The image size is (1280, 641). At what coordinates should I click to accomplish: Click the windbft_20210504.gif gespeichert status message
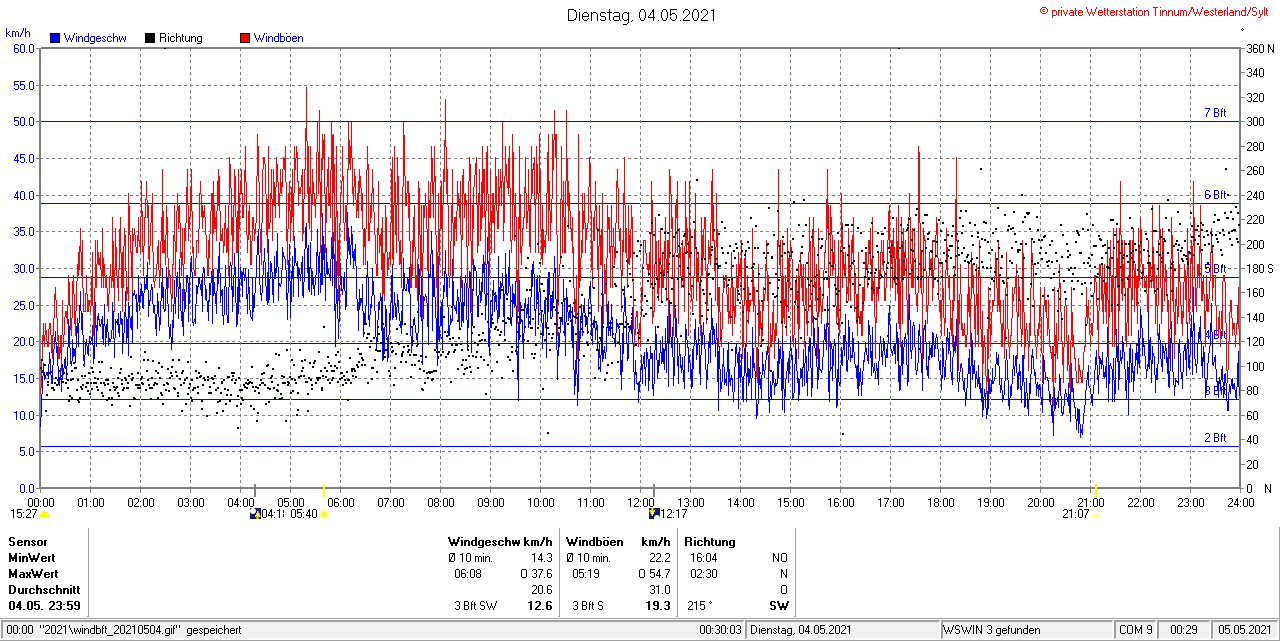124,630
